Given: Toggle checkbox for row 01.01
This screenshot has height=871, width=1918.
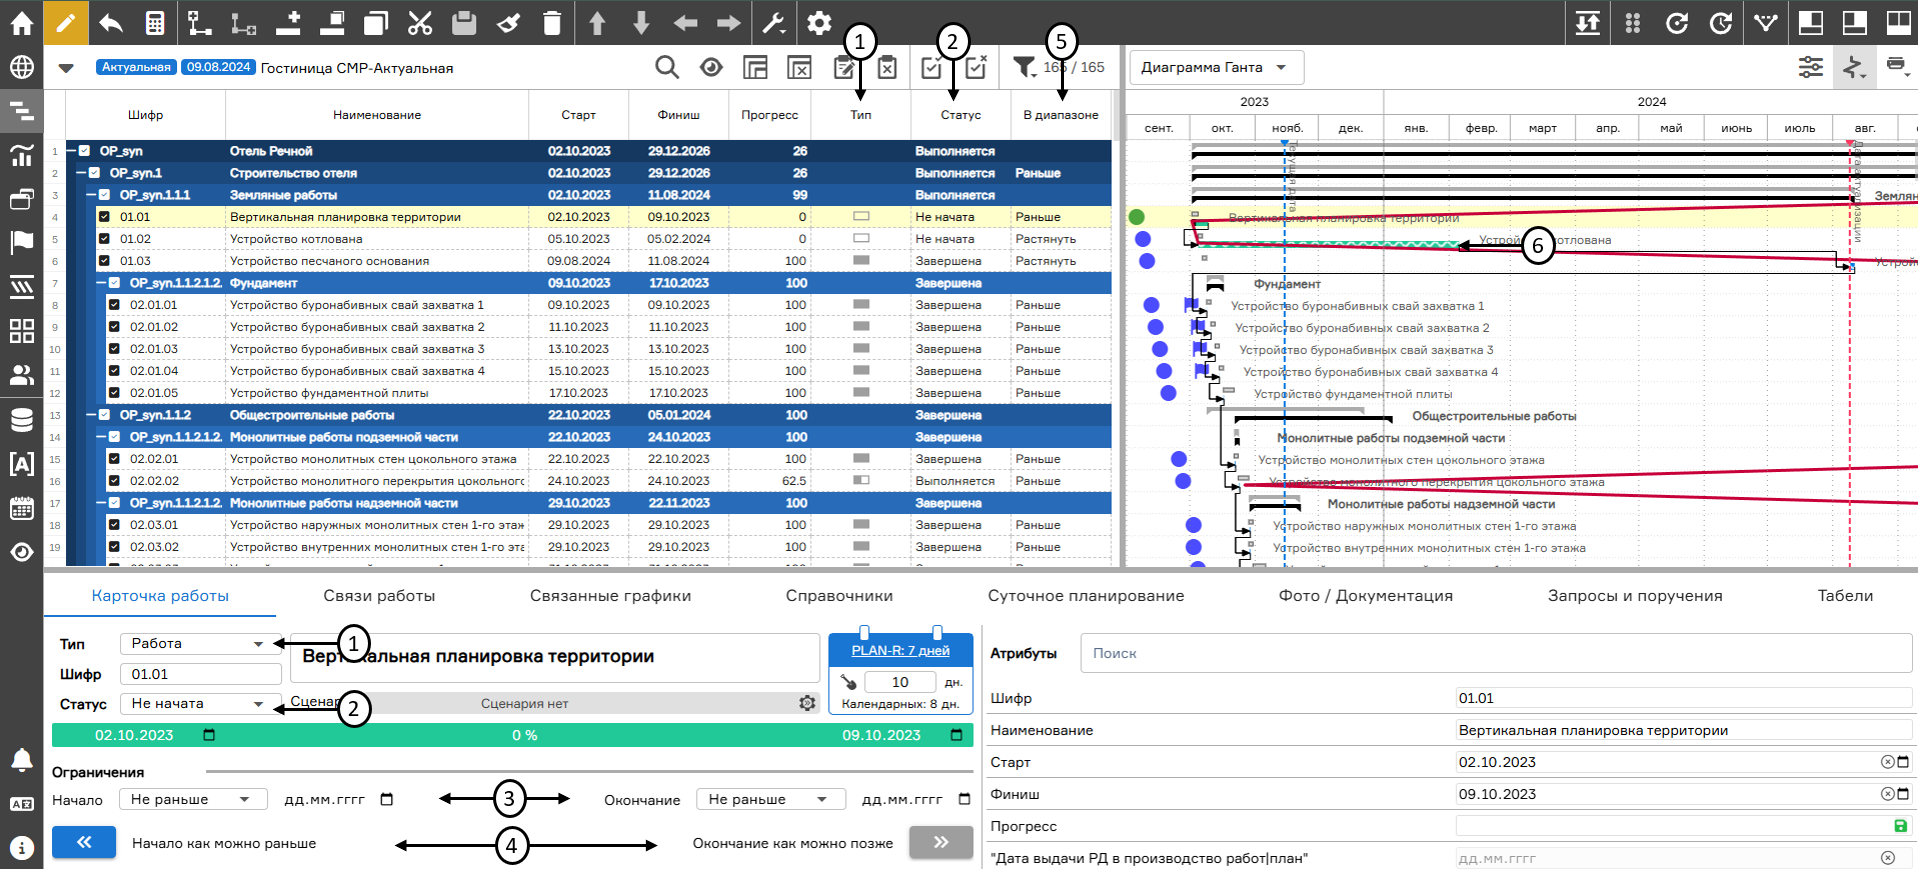Looking at the screenshot, I should pyautogui.click(x=104, y=217).
